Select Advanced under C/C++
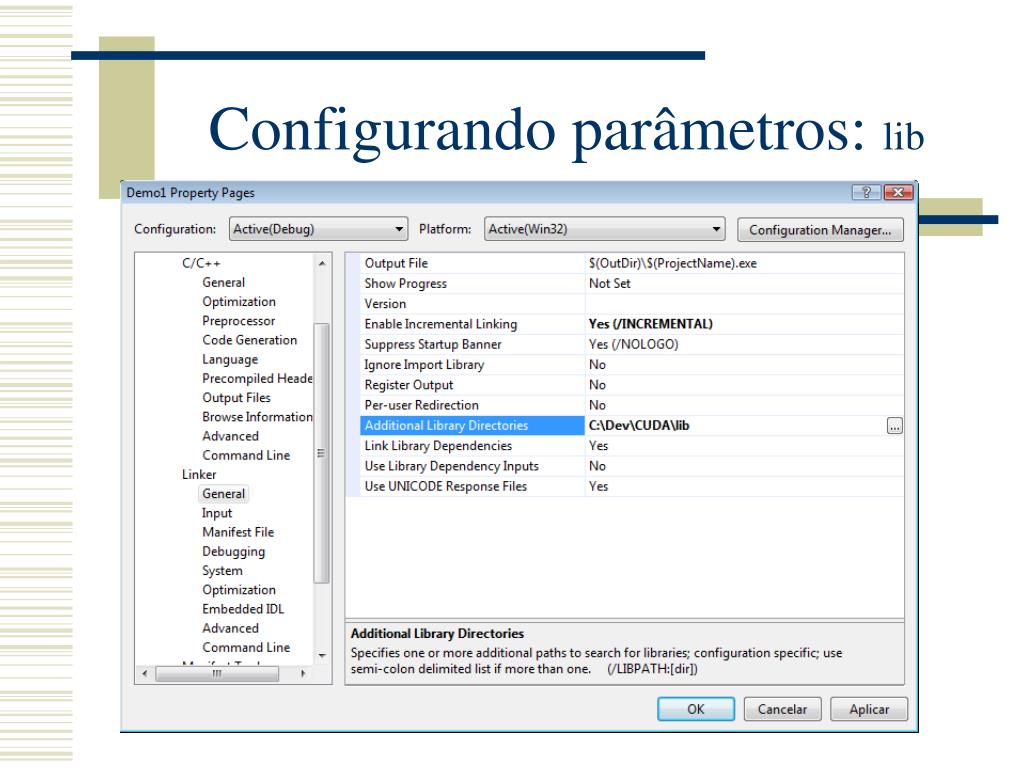Screen dimensions: 1024x768 click(231, 436)
